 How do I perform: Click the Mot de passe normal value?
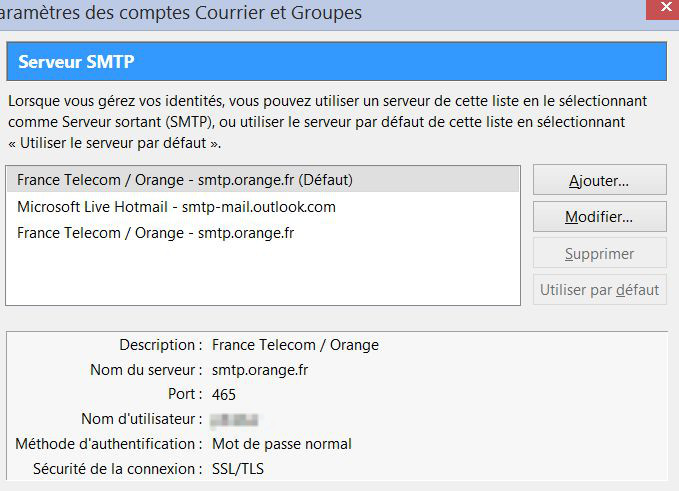pyautogui.click(x=282, y=443)
